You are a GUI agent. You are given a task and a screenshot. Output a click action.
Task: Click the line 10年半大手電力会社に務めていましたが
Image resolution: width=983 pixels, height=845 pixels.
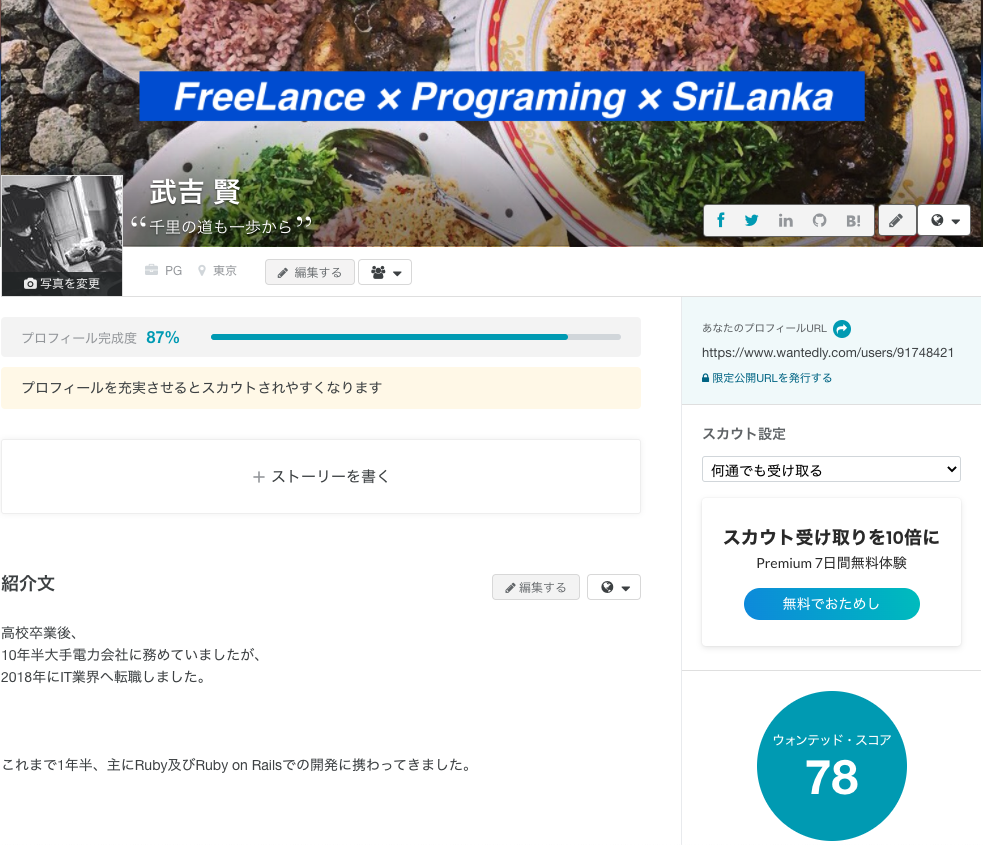(x=131, y=655)
